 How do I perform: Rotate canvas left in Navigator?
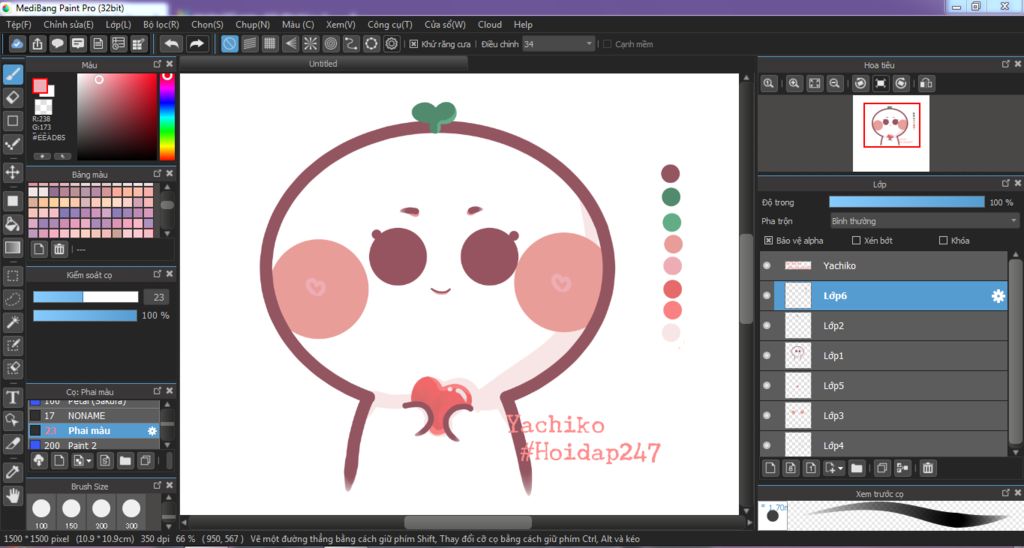coord(861,83)
